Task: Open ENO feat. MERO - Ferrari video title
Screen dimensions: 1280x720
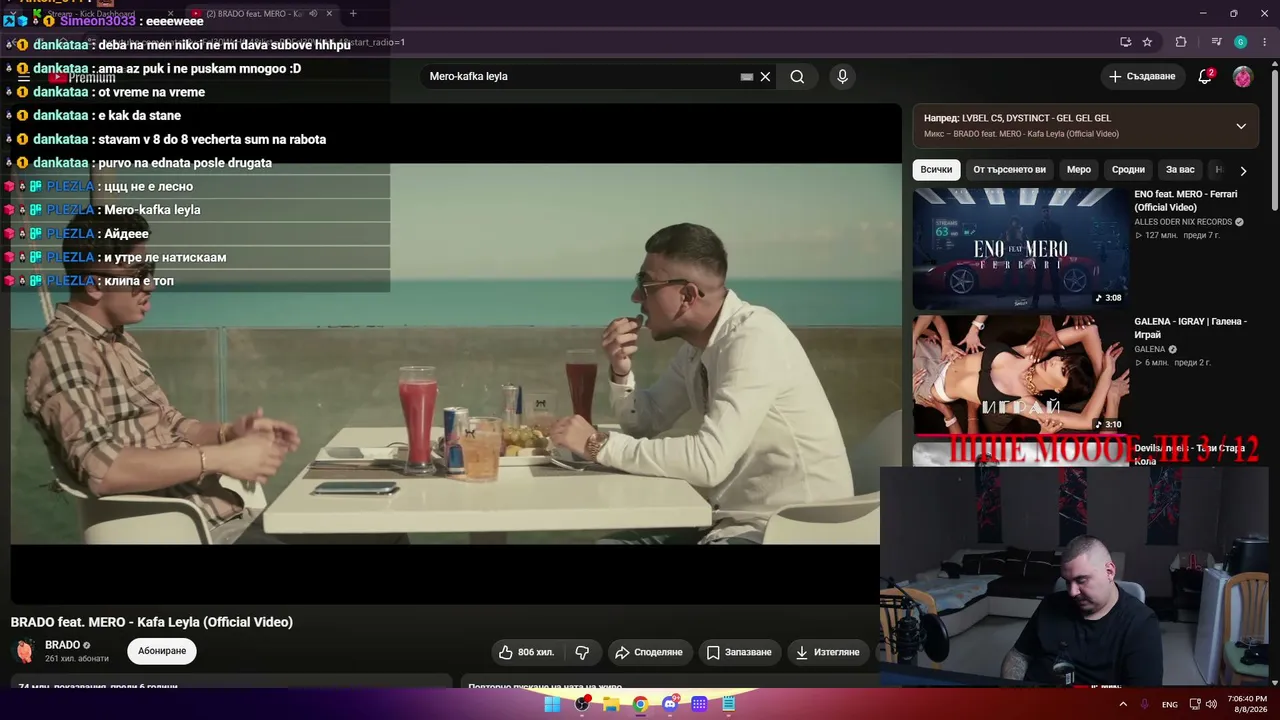Action: tap(1186, 201)
